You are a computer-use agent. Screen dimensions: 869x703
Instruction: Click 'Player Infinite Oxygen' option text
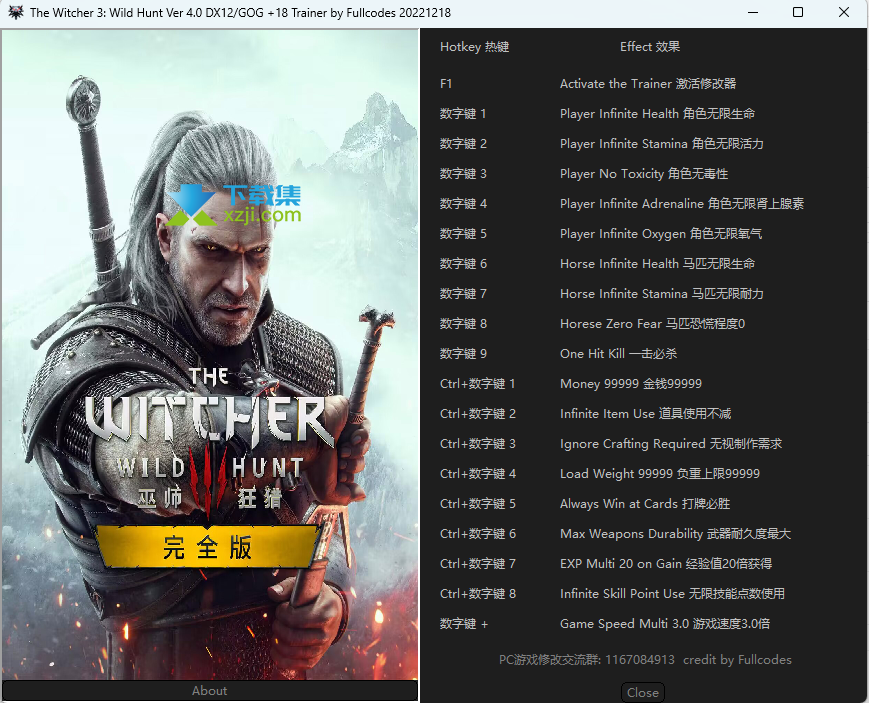(661, 233)
